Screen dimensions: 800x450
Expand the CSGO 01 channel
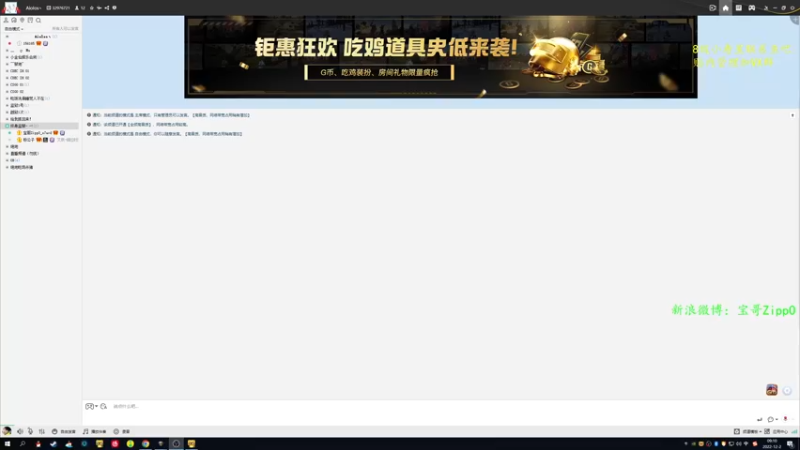[7, 85]
